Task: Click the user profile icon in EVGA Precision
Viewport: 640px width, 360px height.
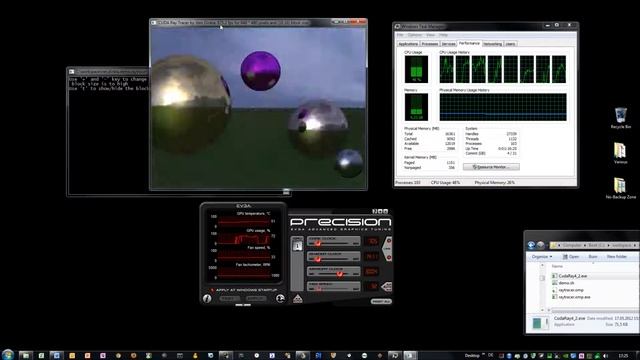Action: click(280, 298)
